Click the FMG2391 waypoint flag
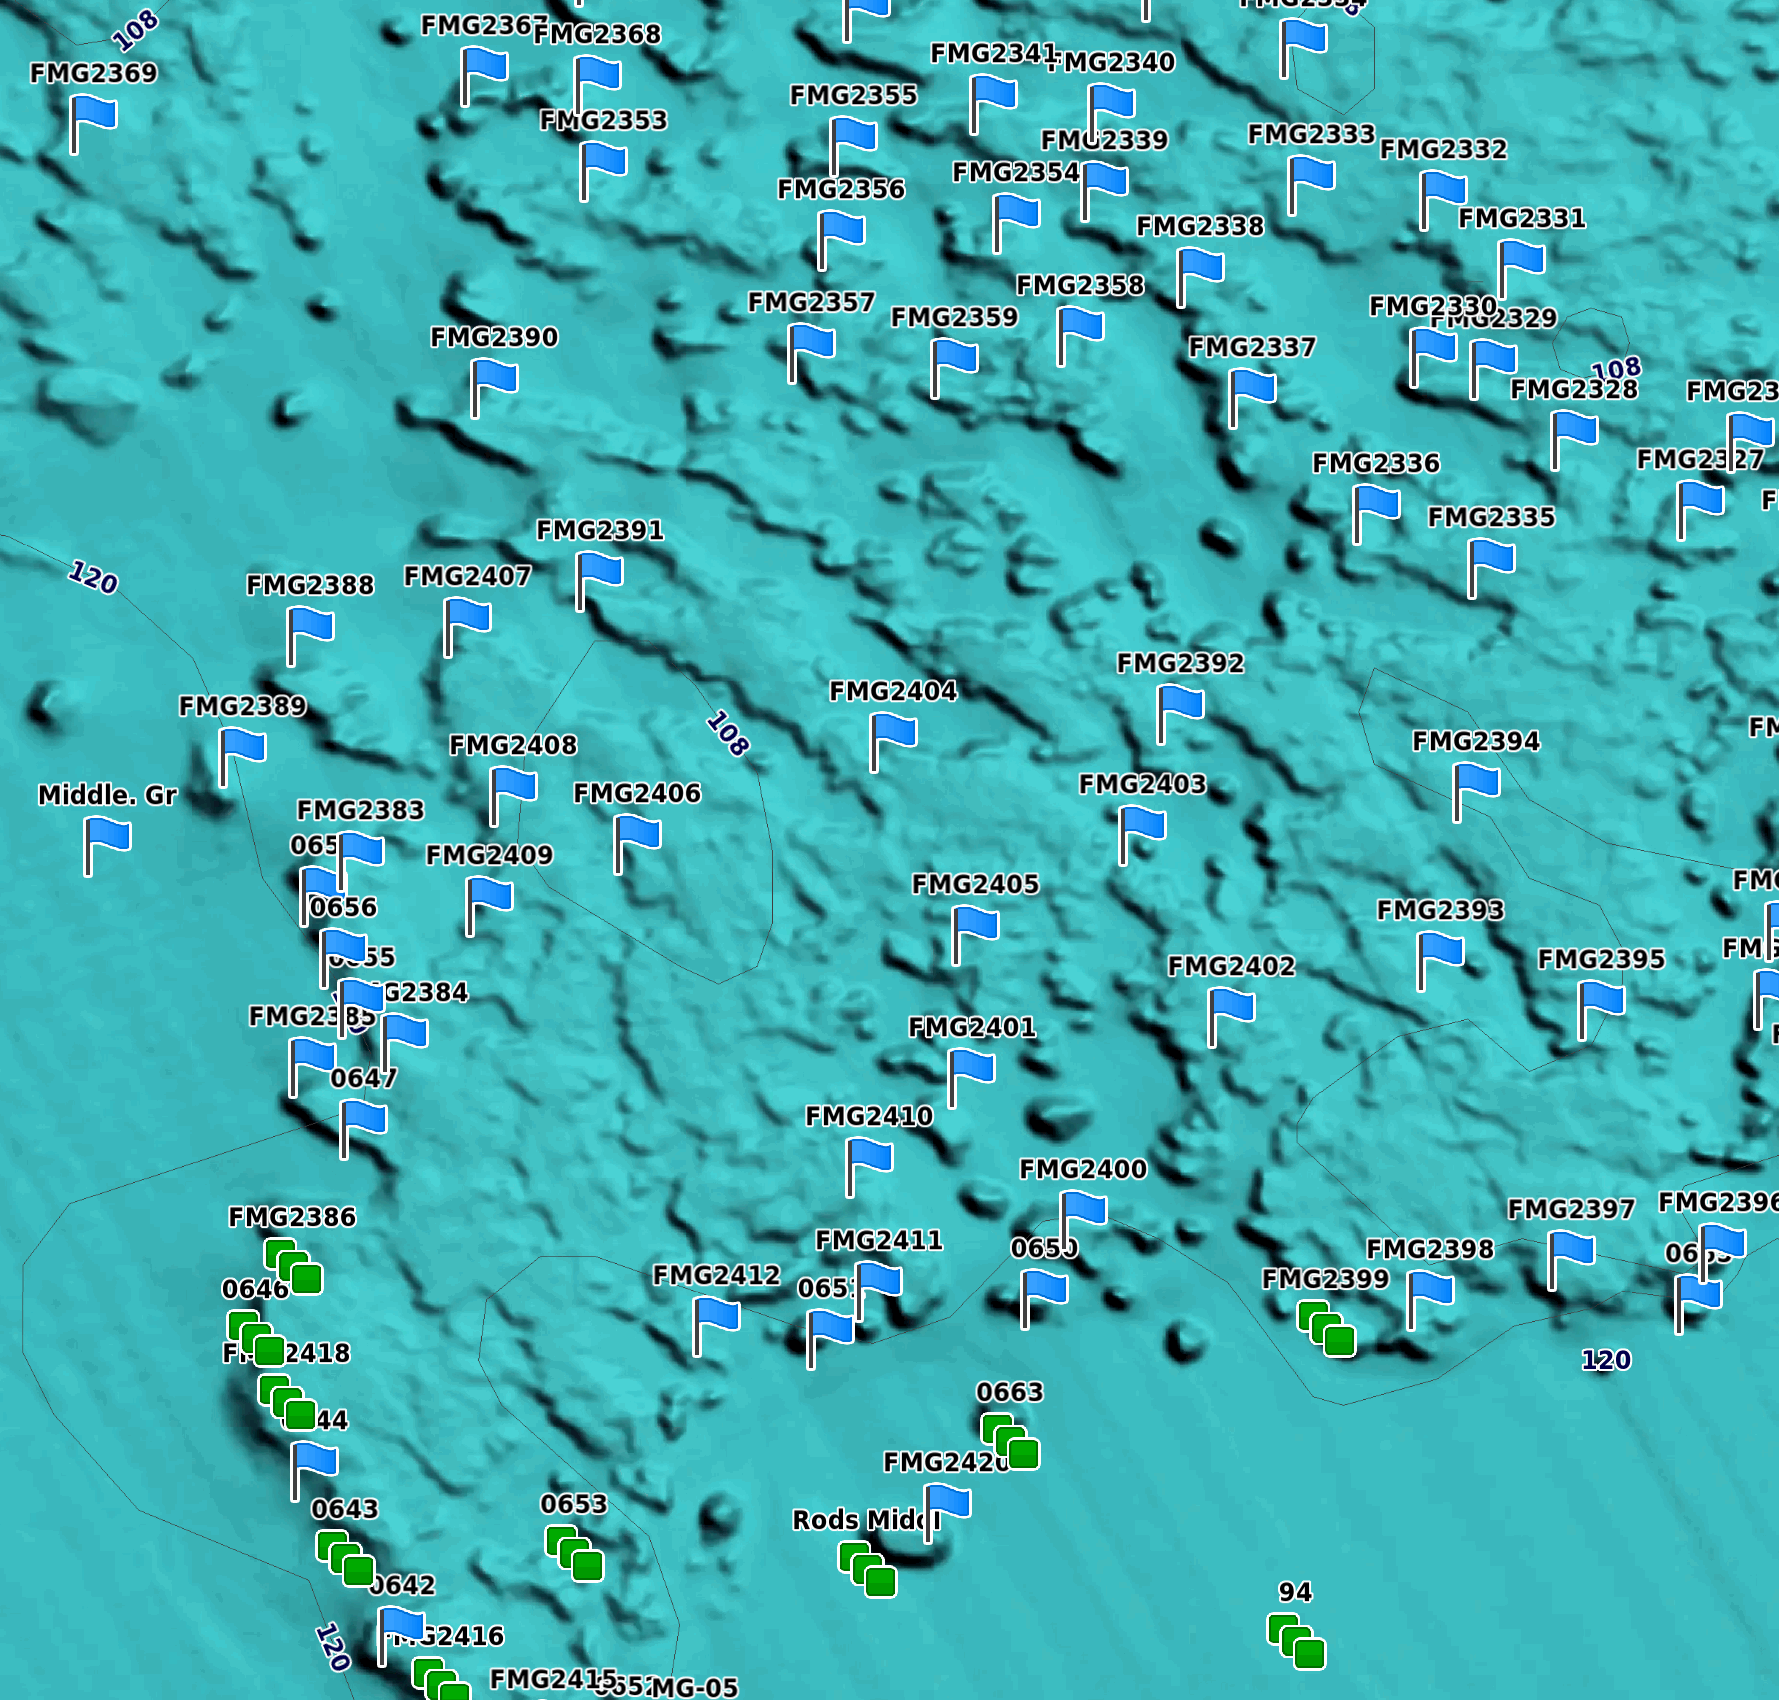Screen dimensions: 1779x1700 [600, 580]
